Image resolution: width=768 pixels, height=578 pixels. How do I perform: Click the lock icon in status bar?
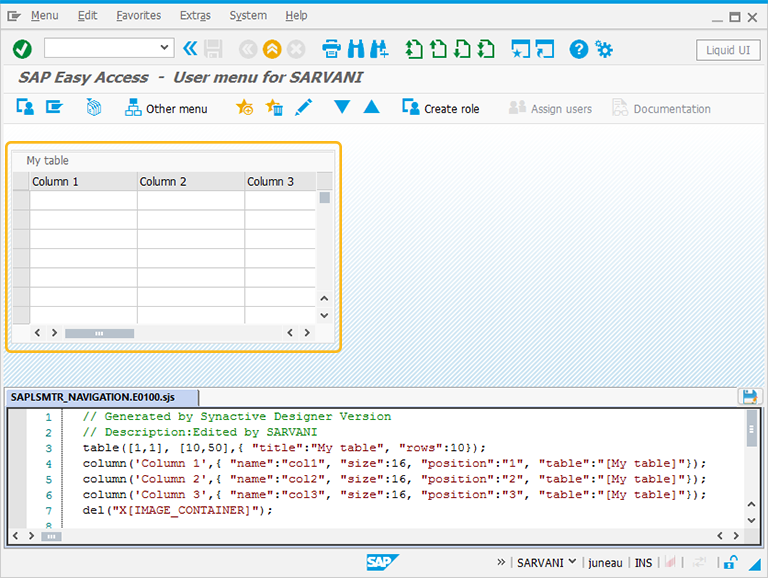point(730,562)
